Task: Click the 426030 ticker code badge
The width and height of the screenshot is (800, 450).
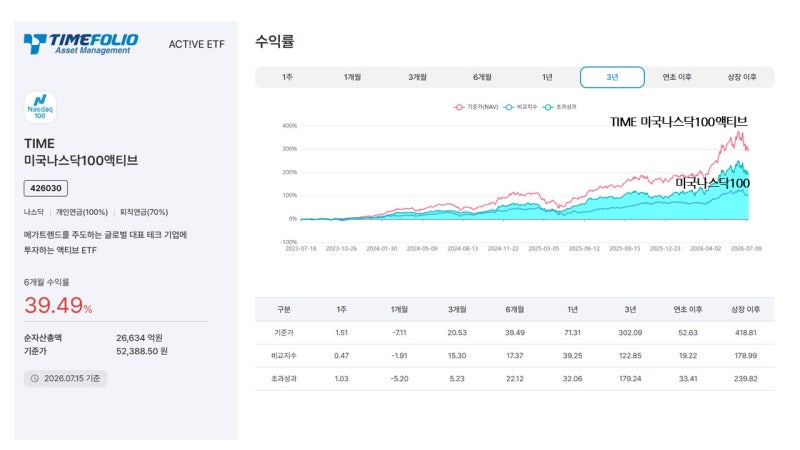Action: 45,188
